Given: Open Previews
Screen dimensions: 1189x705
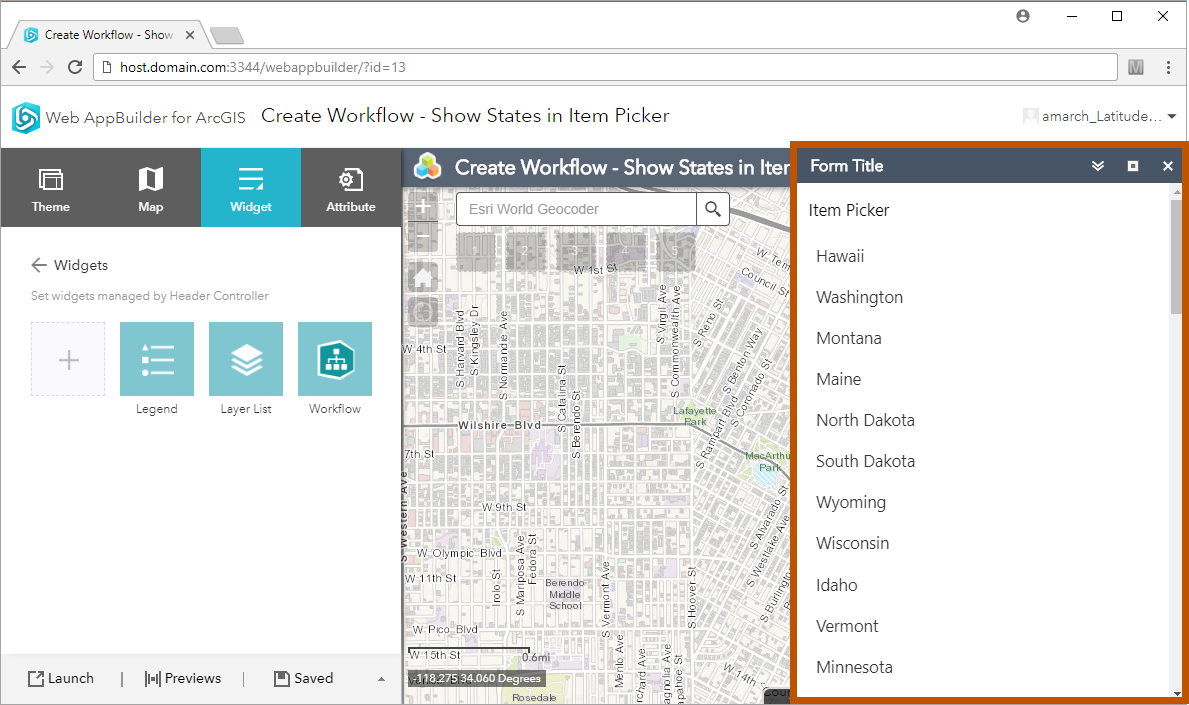Looking at the screenshot, I should [183, 678].
